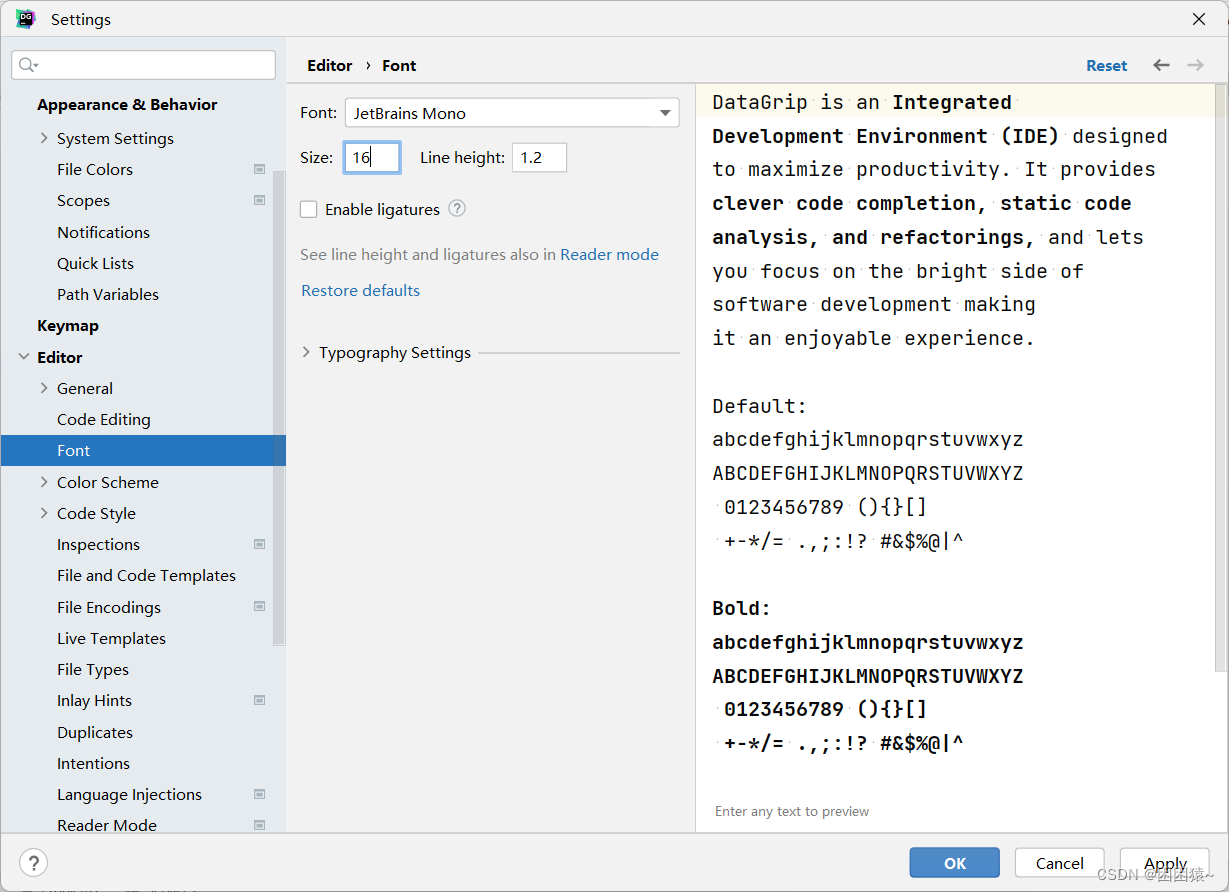Open Quick Lists settings
Viewport: 1229px width, 892px height.
pyautogui.click(x=95, y=263)
